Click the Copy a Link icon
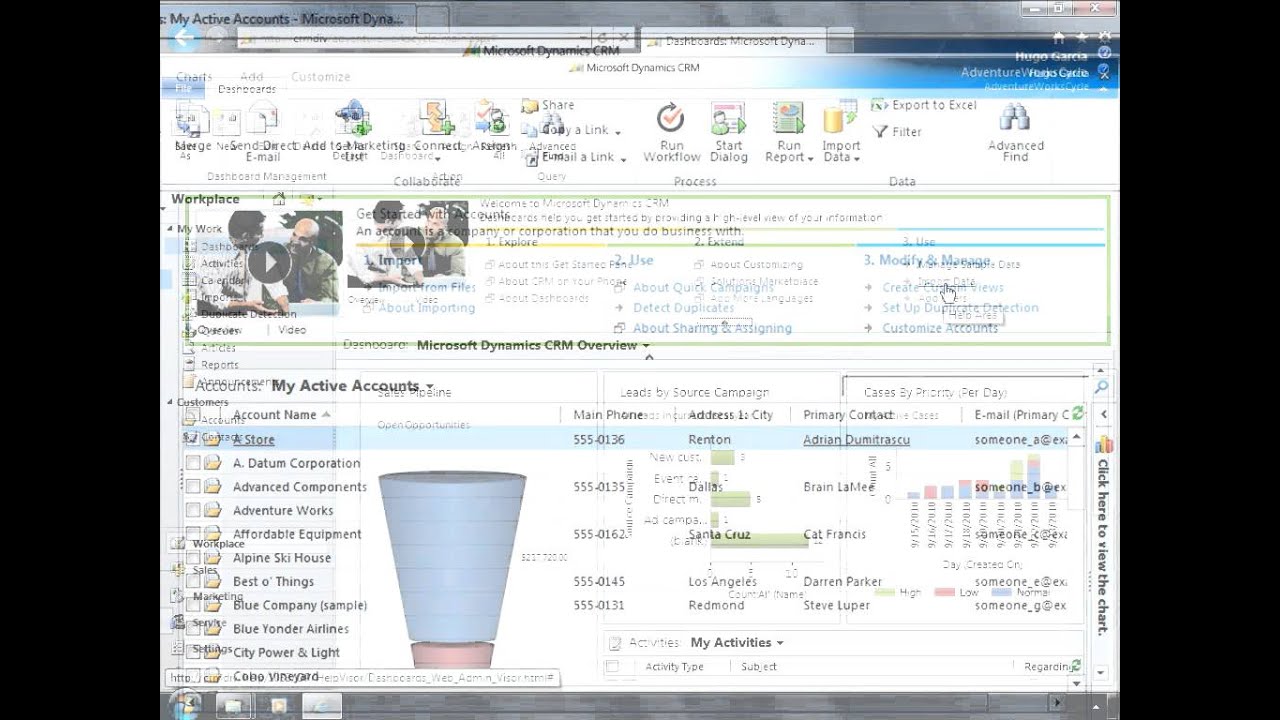Screen dimensions: 1280x720 pos(529,129)
